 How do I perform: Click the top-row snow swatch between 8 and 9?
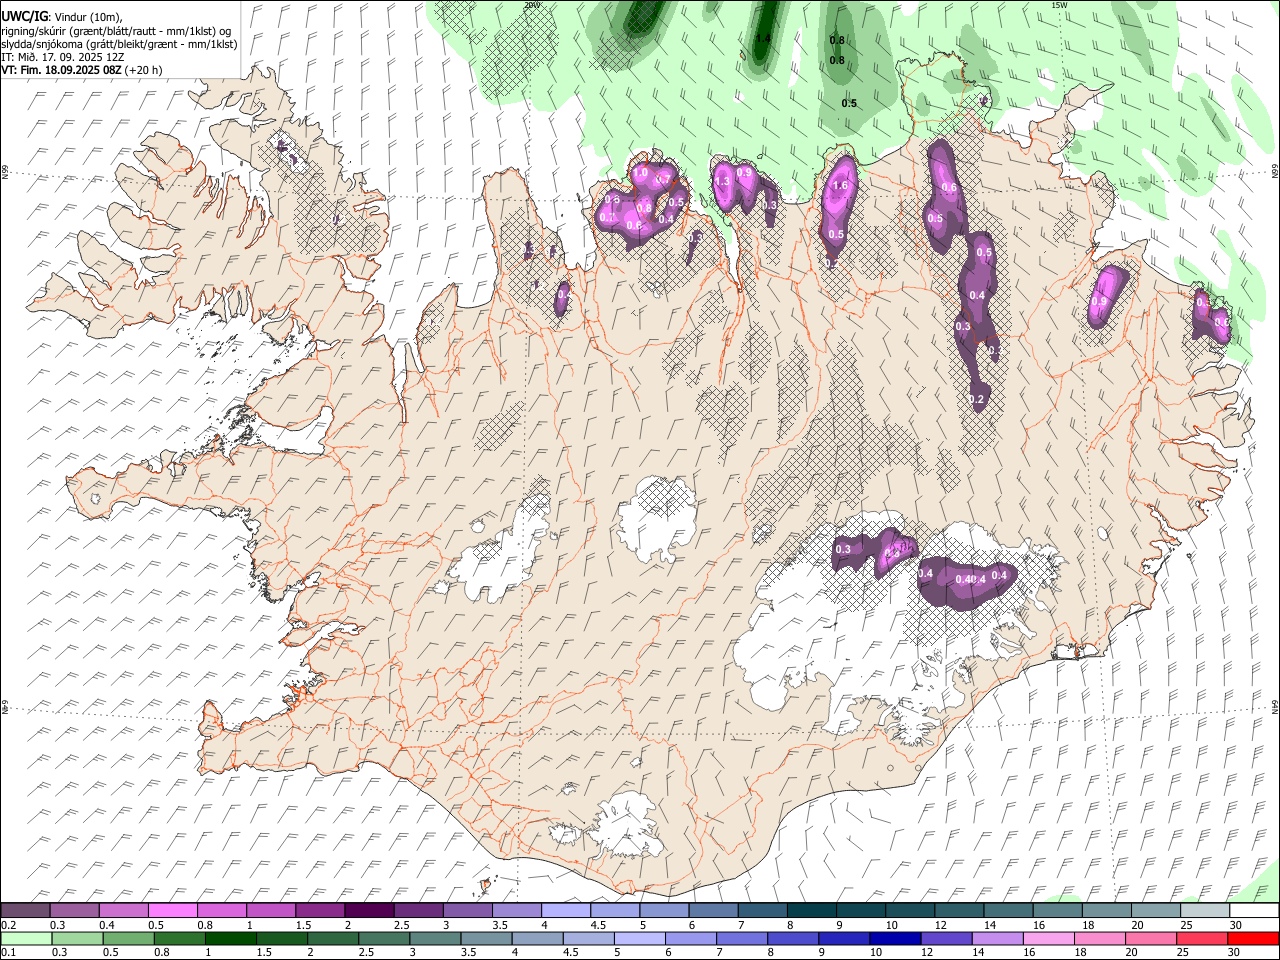(811, 910)
